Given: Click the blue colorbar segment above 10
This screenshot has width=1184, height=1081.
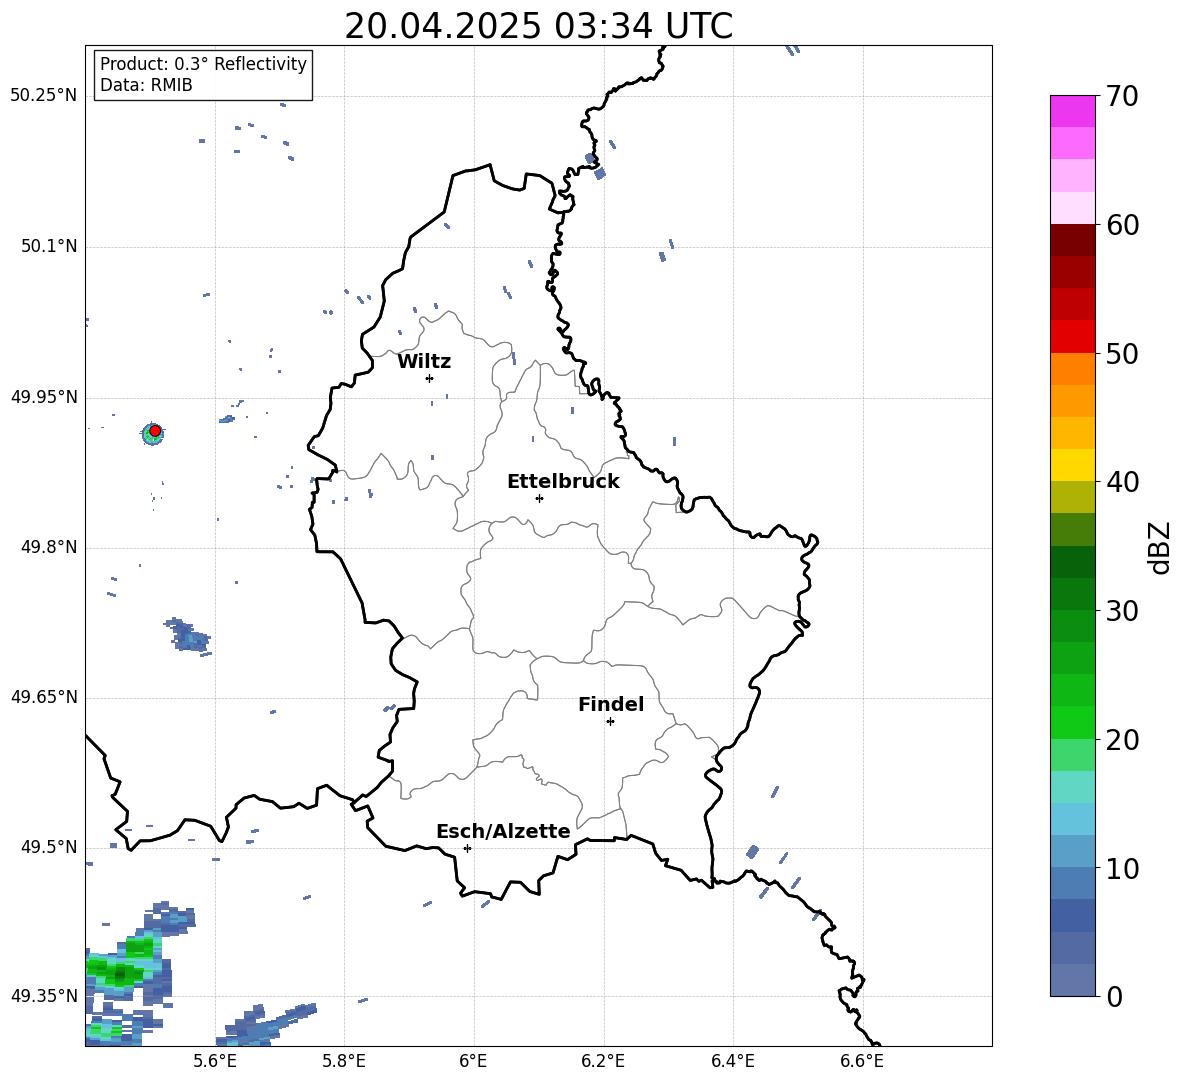Looking at the screenshot, I should click(1073, 851).
